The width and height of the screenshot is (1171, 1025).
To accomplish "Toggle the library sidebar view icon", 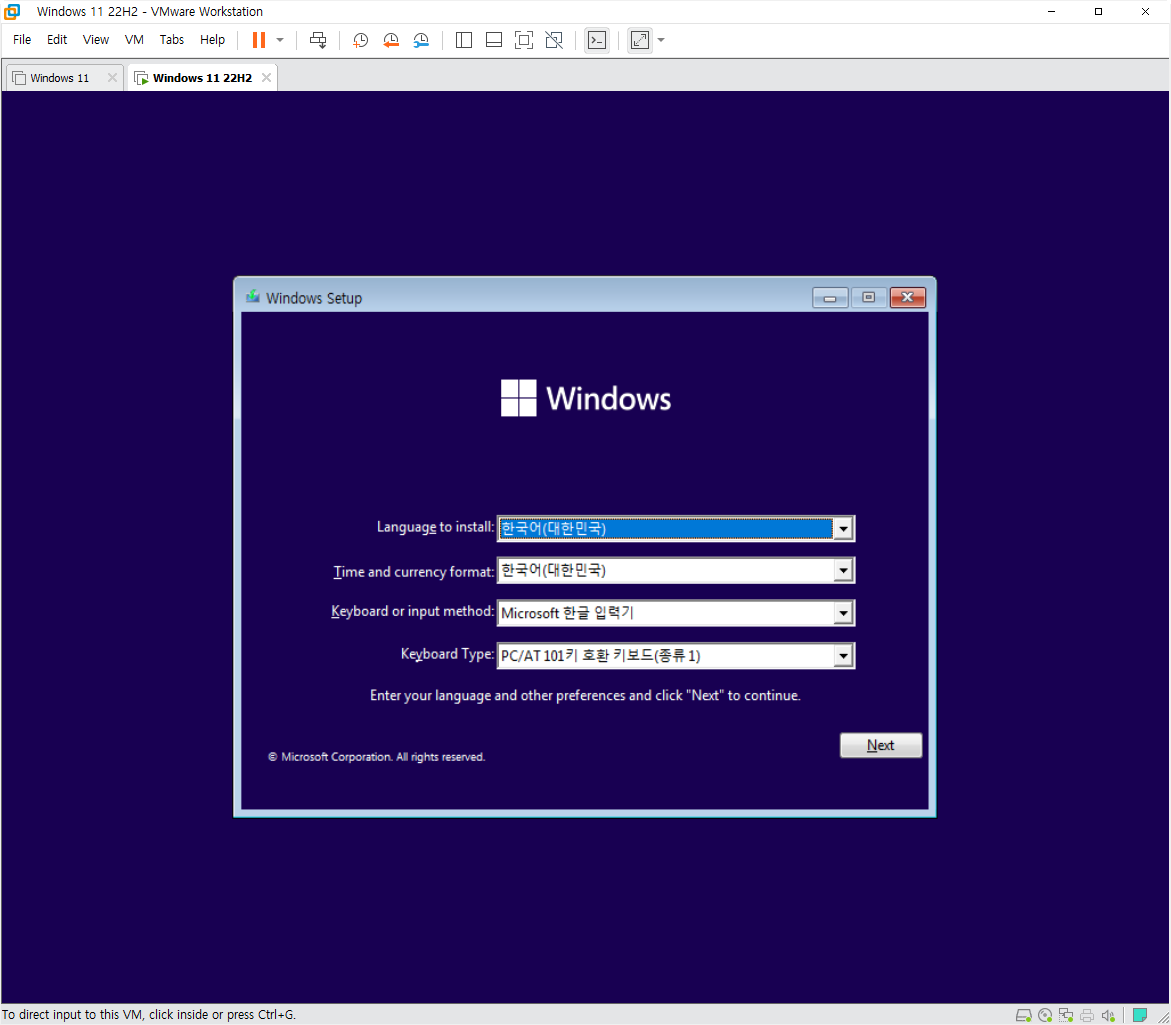I will point(464,40).
